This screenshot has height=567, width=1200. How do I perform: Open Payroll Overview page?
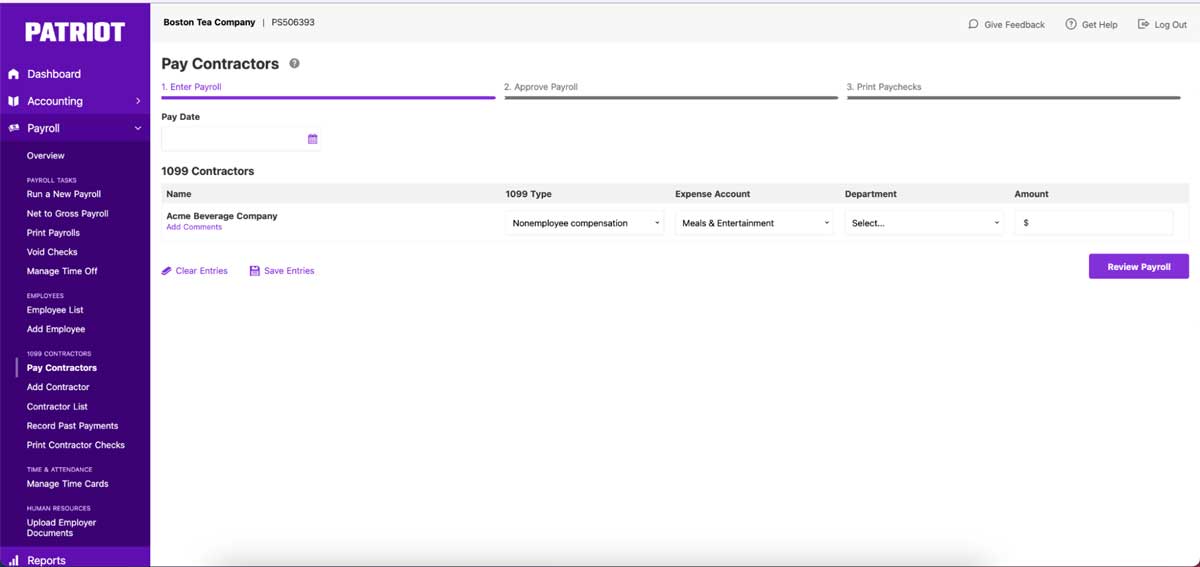46,156
